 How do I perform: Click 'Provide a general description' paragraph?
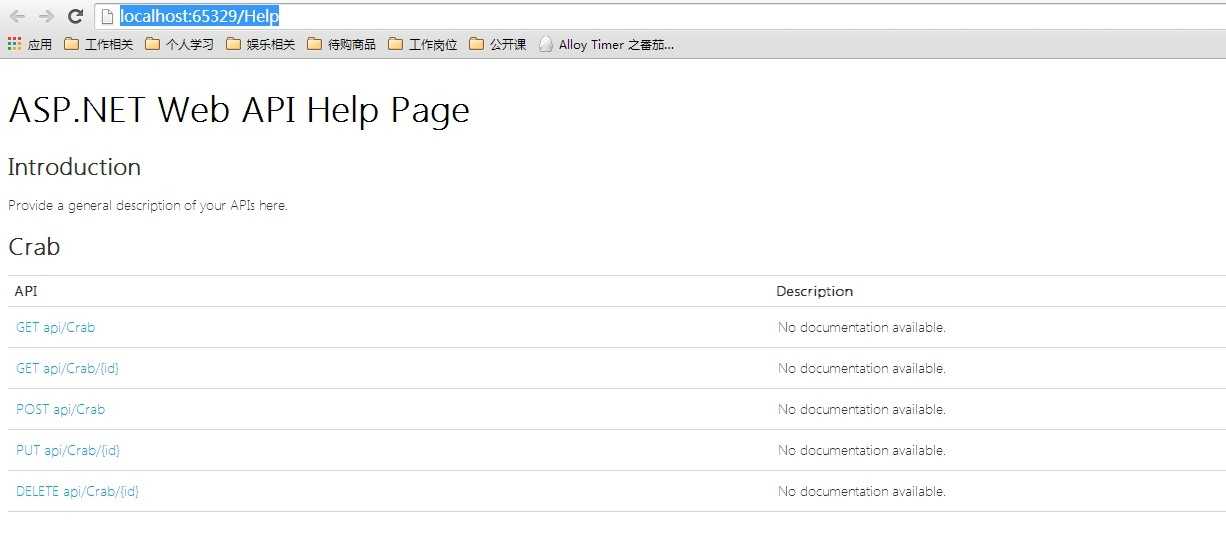(148, 206)
